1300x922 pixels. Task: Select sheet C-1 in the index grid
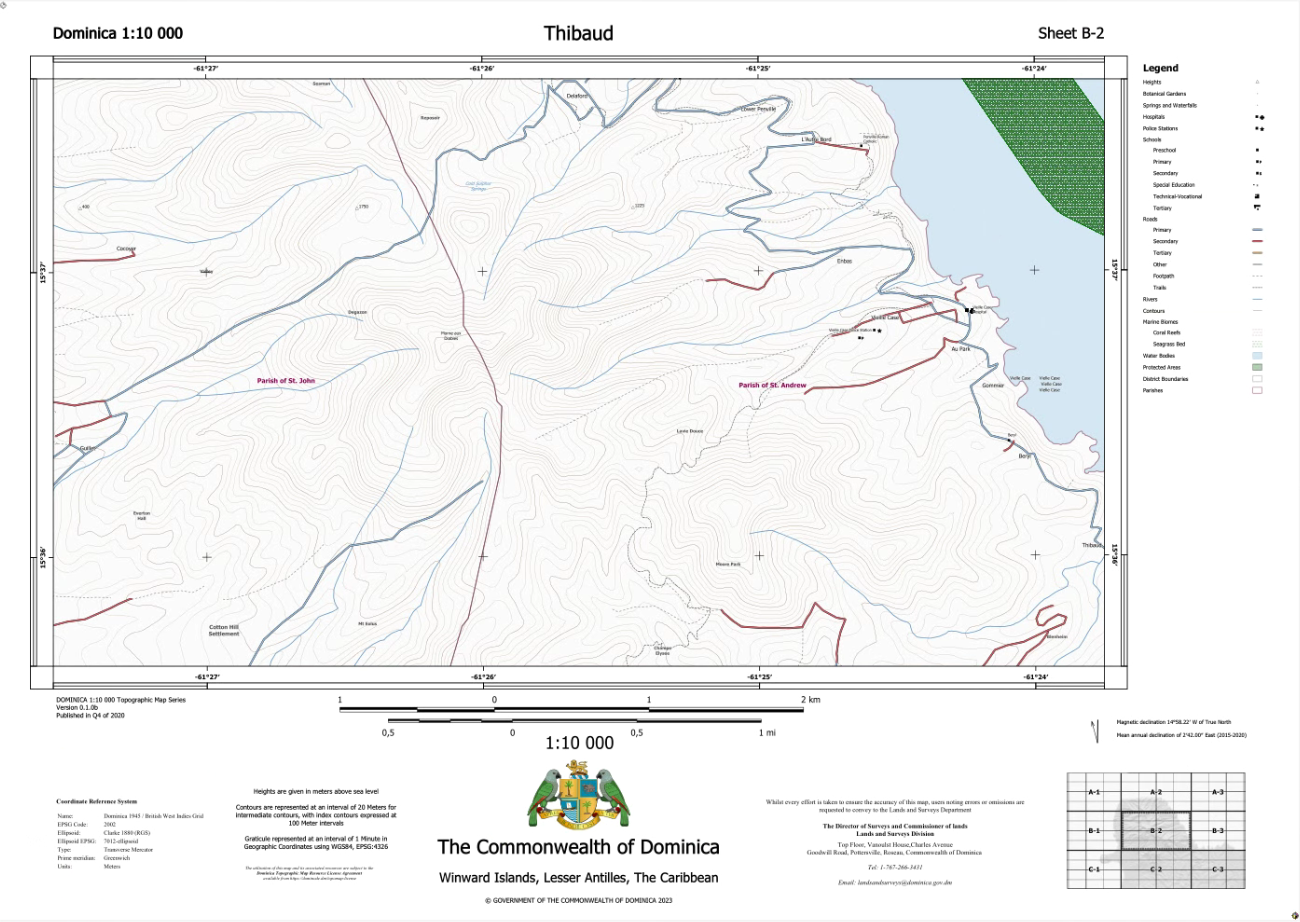pyautogui.click(x=1094, y=869)
